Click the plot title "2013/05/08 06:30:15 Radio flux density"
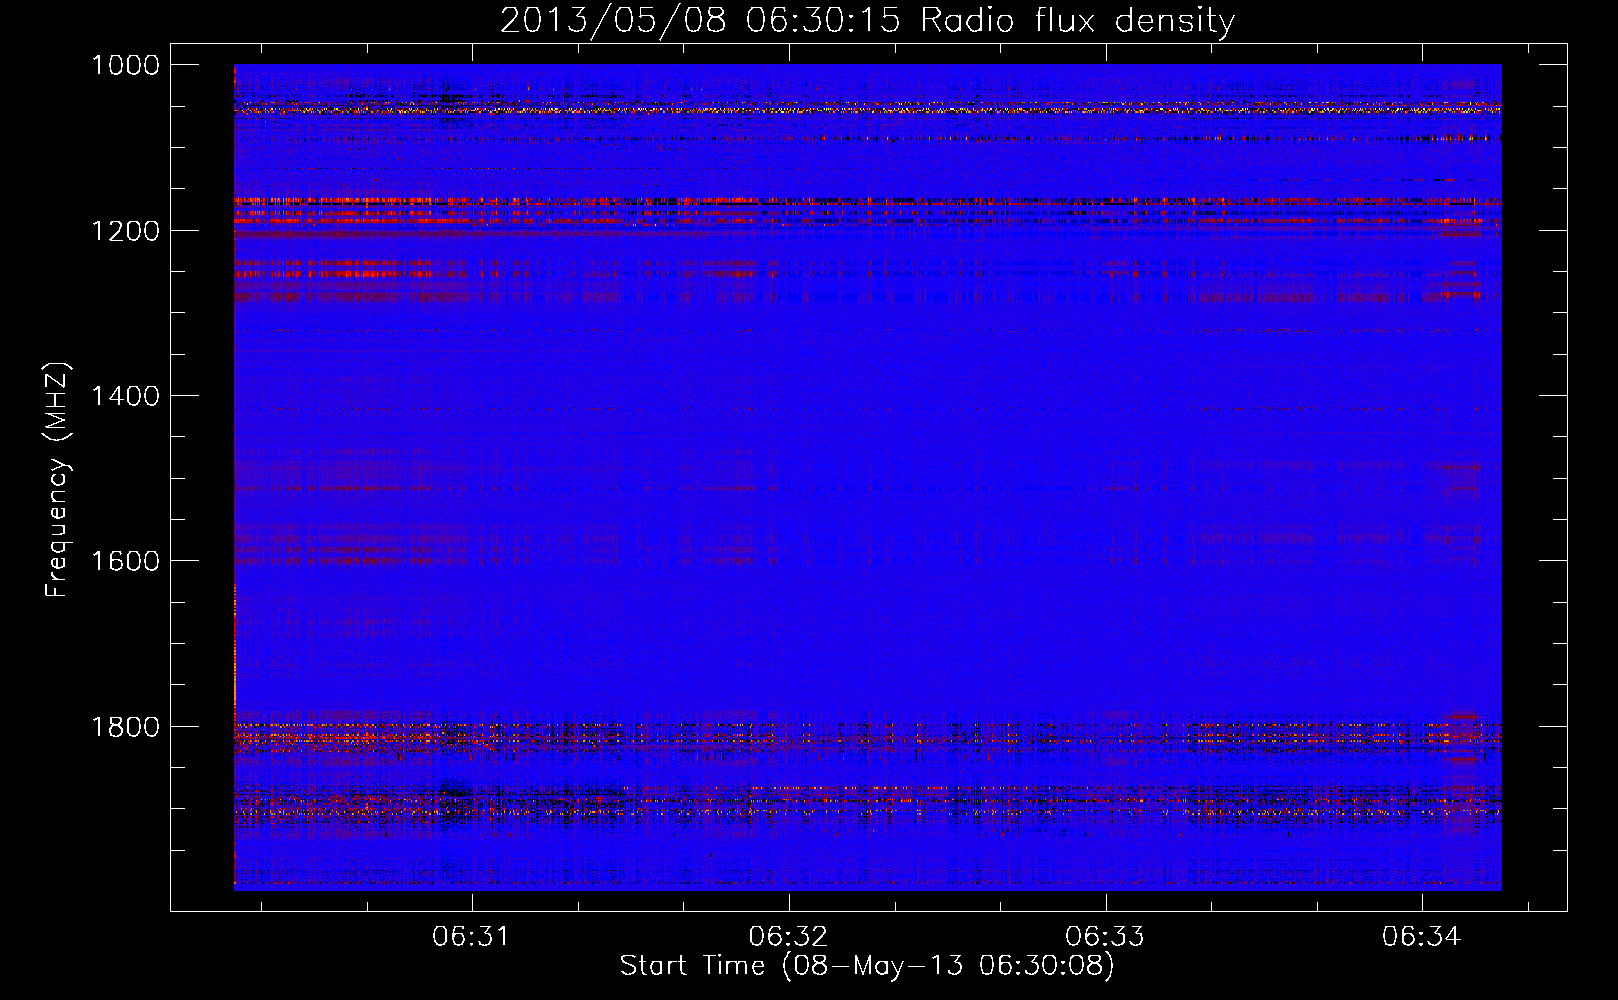This screenshot has width=1618, height=1000. 867,21
